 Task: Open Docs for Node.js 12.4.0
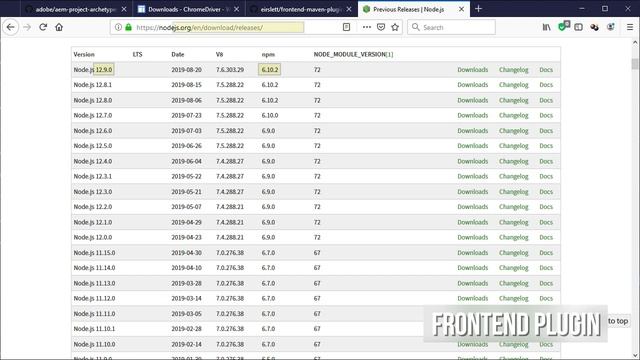coord(546,161)
